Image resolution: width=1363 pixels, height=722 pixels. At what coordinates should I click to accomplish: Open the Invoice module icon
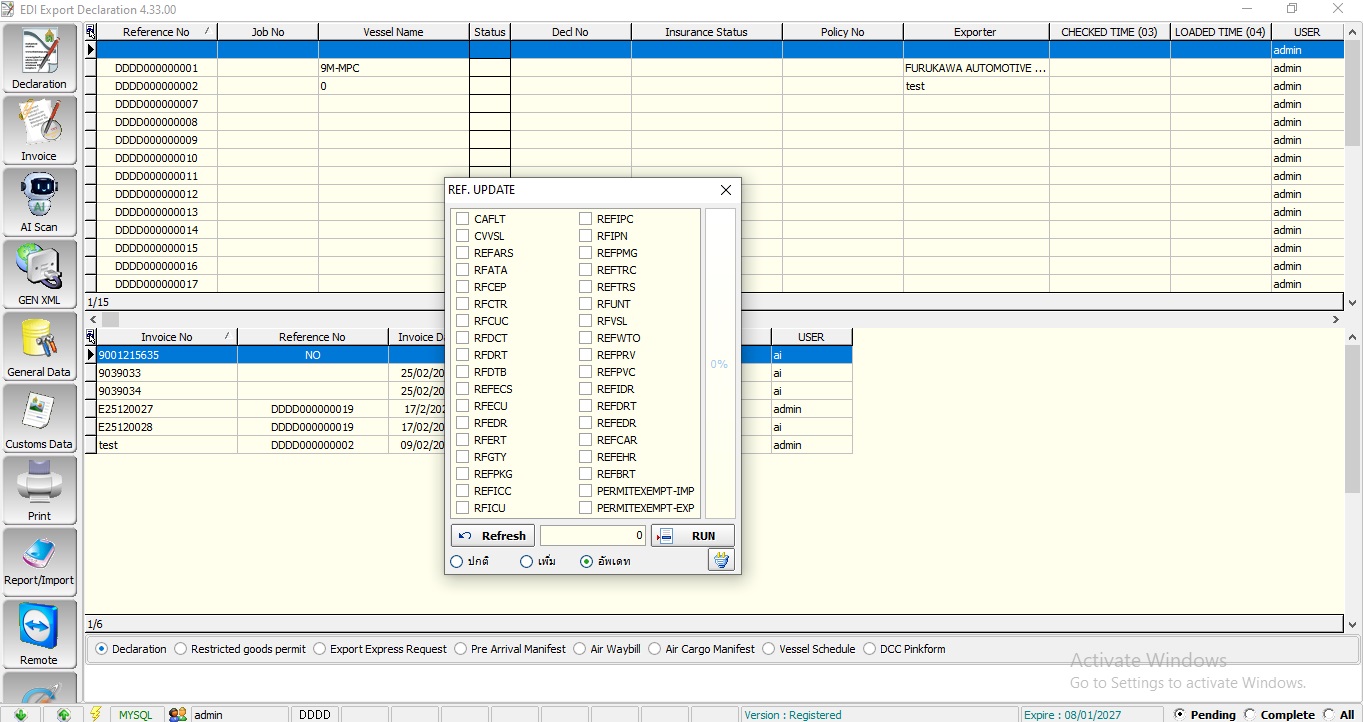coord(40,129)
